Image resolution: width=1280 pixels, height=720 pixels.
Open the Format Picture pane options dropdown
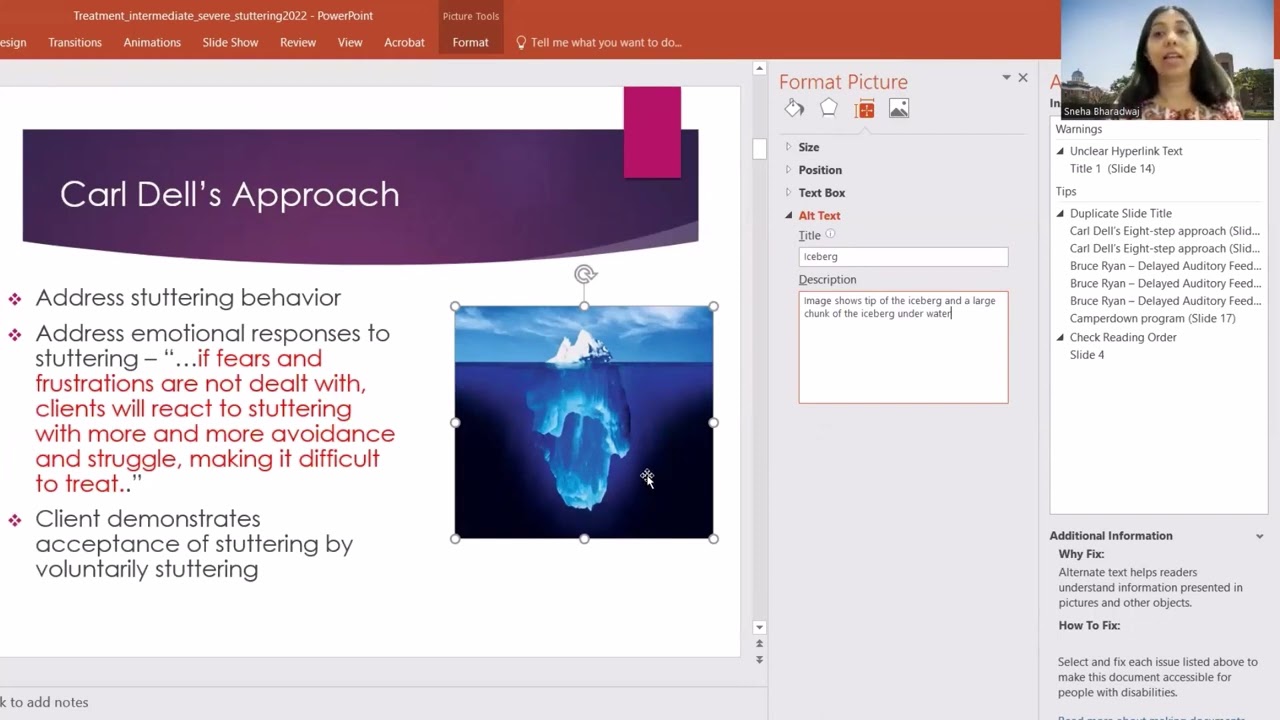point(1006,78)
